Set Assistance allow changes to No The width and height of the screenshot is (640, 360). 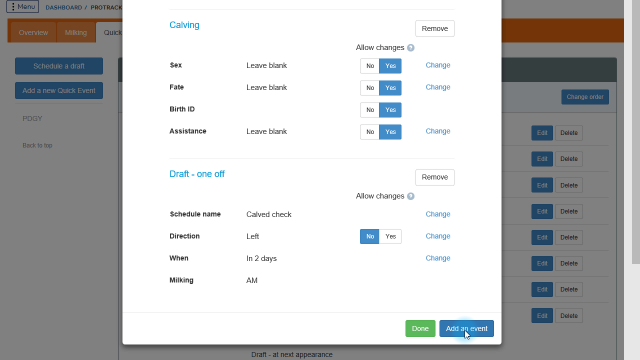(370, 132)
